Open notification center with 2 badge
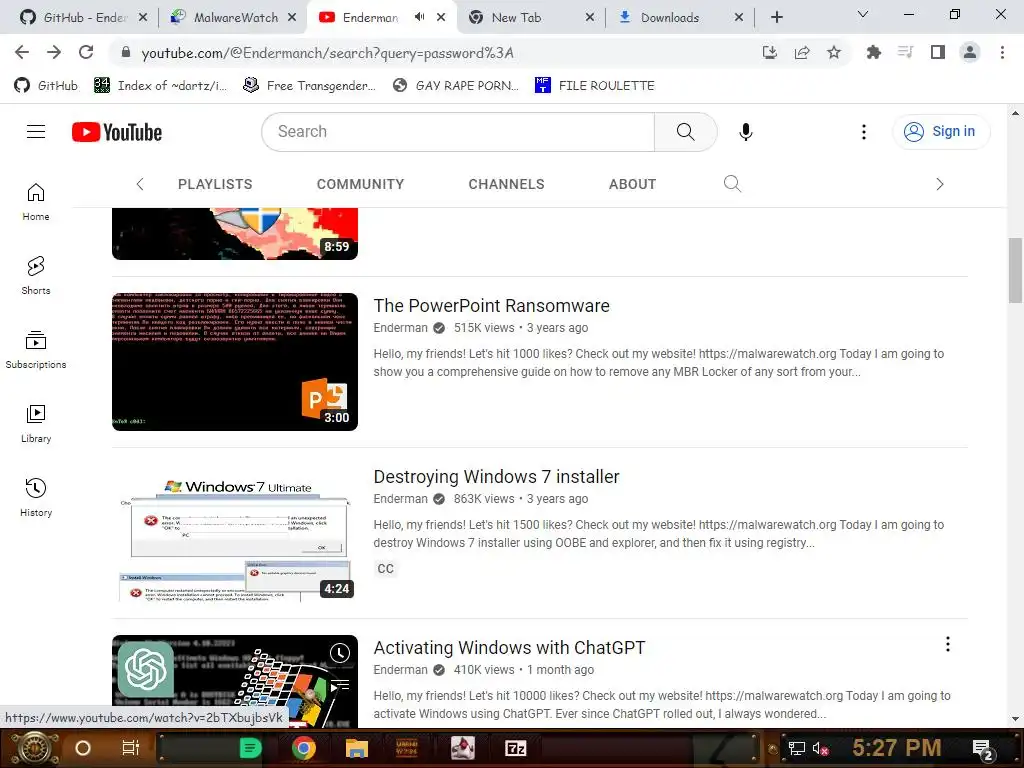This screenshot has width=1024, height=768. click(x=983, y=749)
